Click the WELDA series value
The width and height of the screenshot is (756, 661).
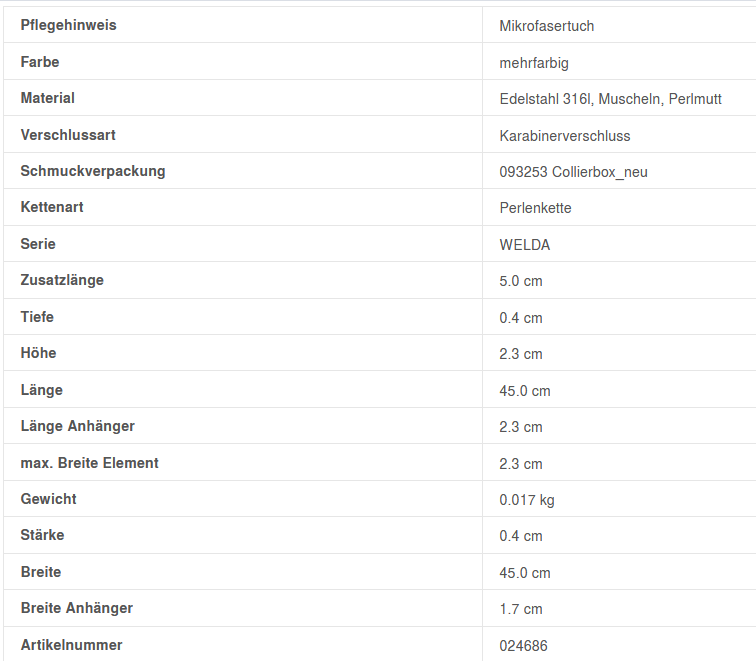click(x=525, y=245)
